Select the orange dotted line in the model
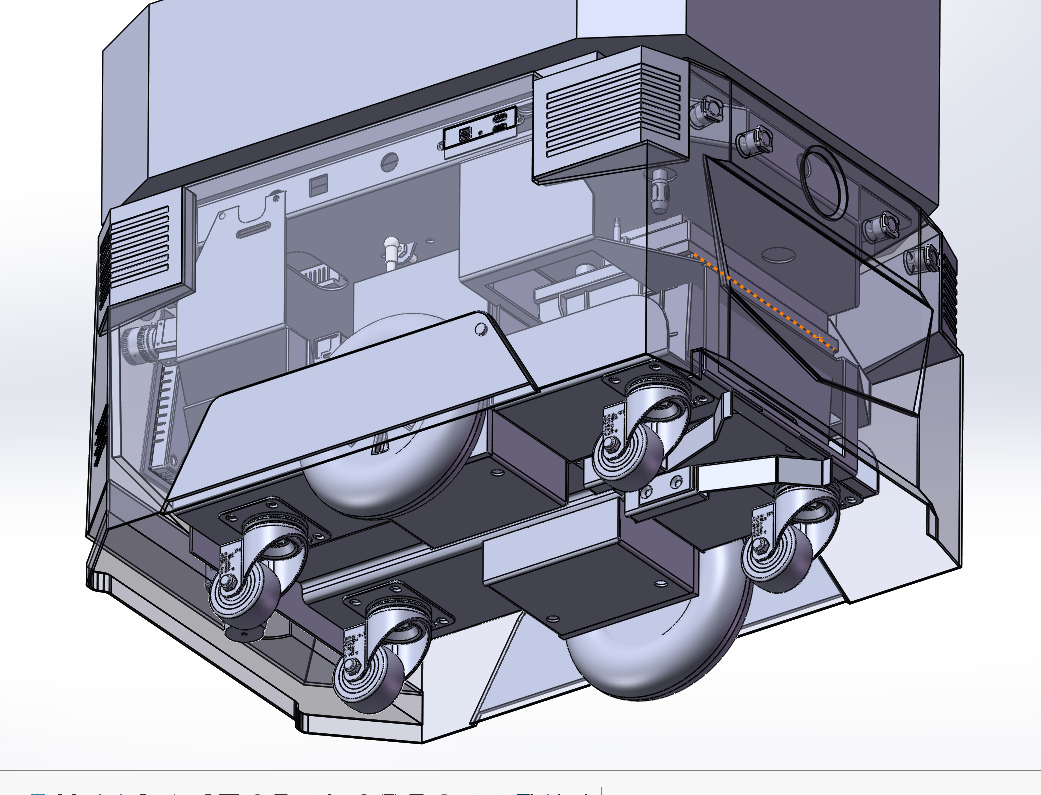Image resolution: width=1041 pixels, height=795 pixels. (762, 300)
